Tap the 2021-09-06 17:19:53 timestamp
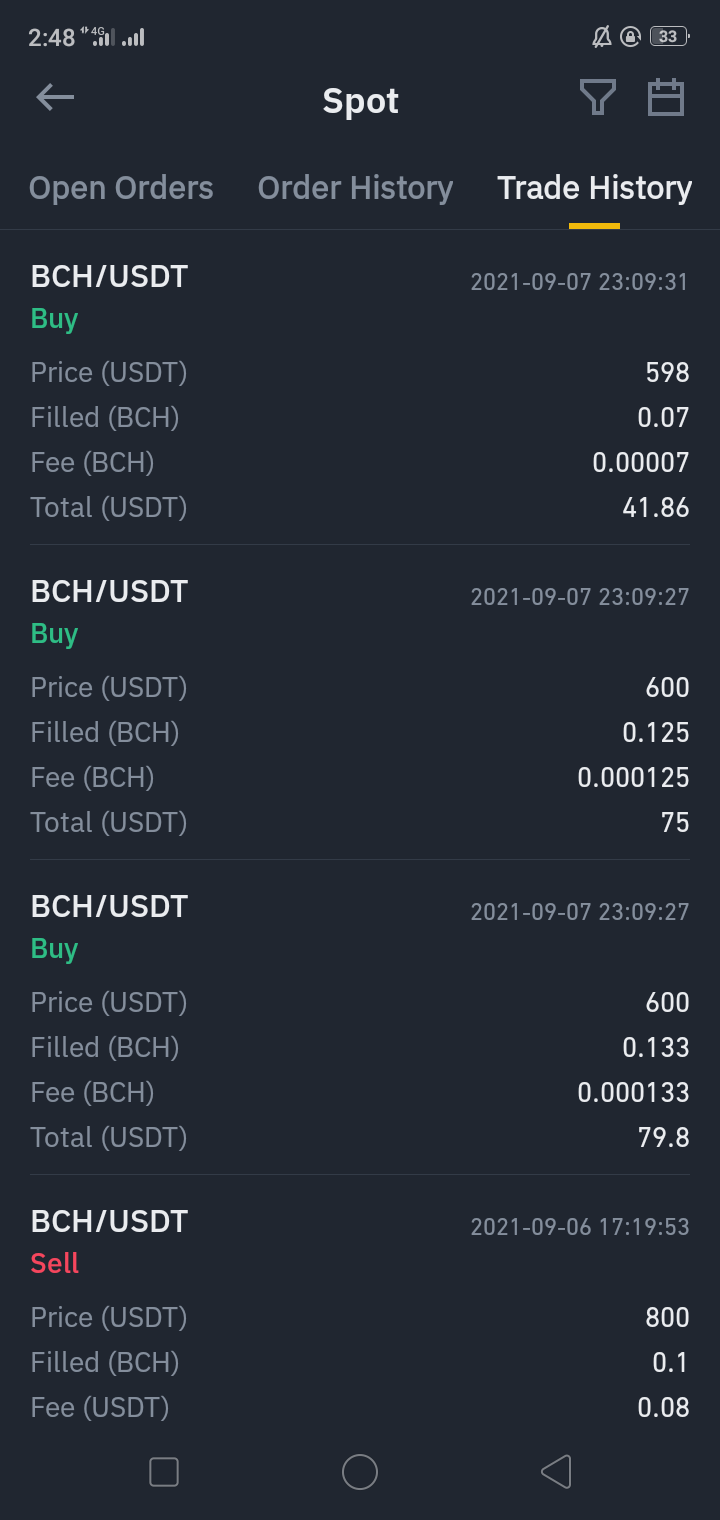Viewport: 720px width, 1520px height. click(x=580, y=1227)
